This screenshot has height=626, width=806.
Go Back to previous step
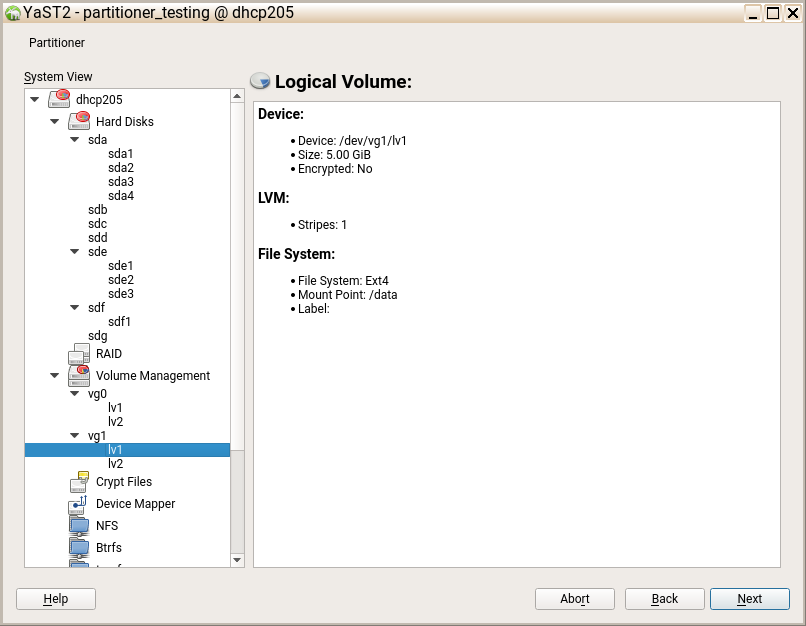click(665, 599)
